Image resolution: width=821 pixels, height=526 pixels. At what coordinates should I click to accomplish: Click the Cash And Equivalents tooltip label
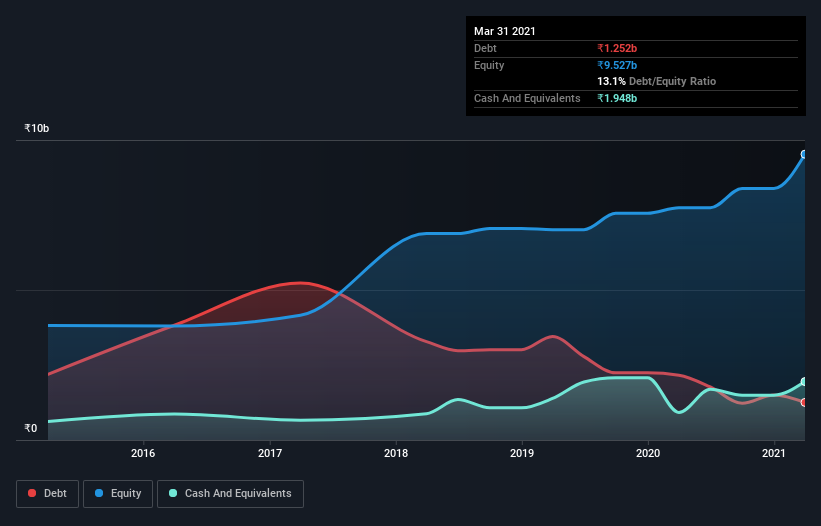pyautogui.click(x=527, y=98)
